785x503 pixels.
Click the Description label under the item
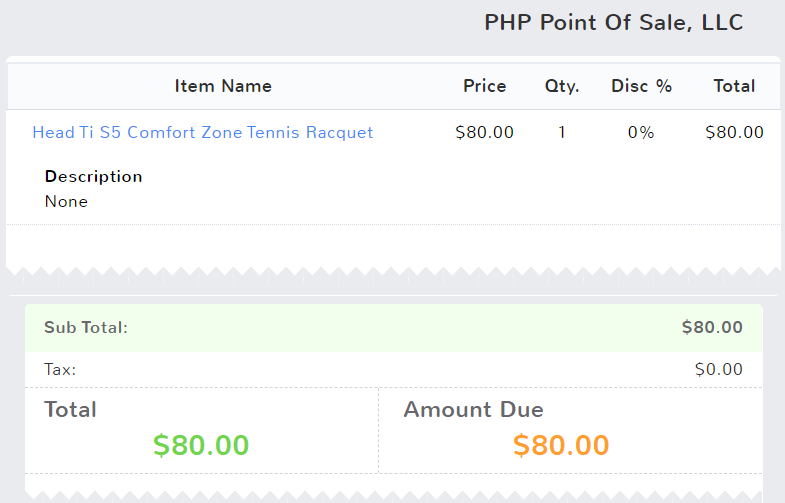pos(94,176)
